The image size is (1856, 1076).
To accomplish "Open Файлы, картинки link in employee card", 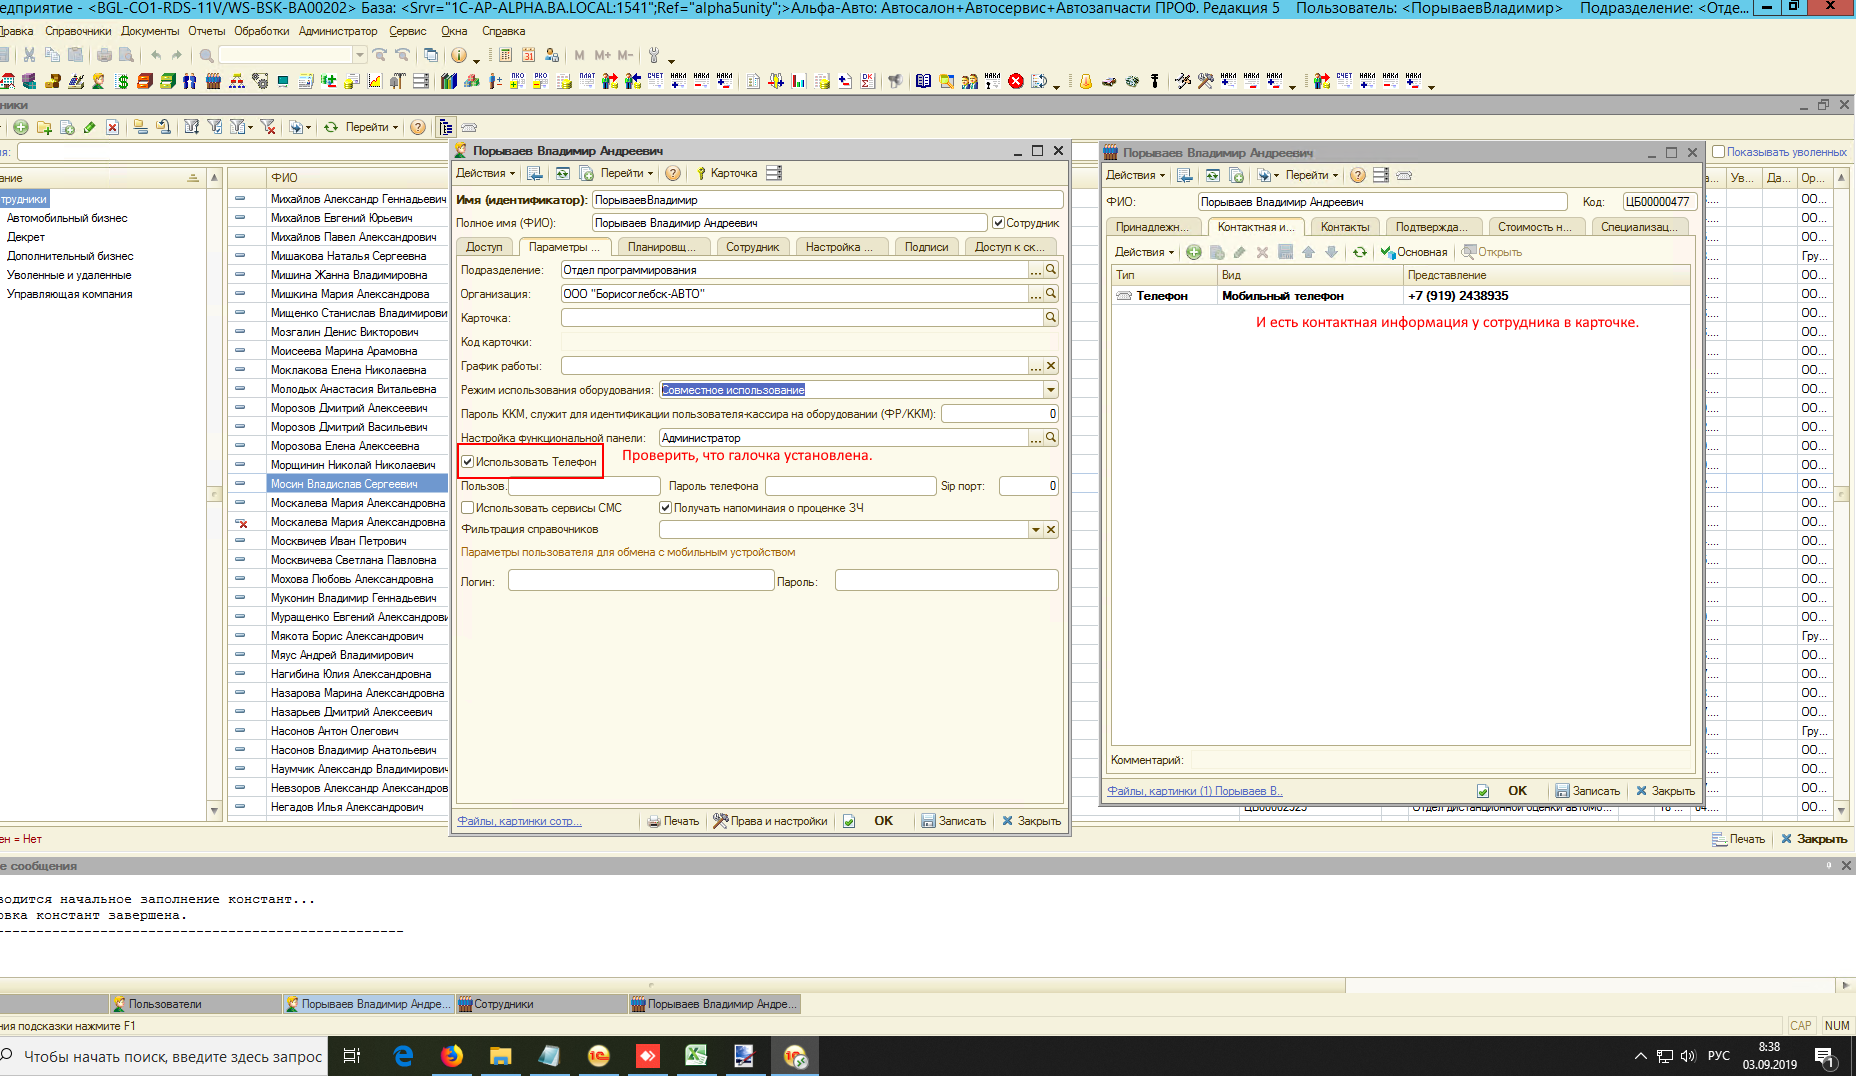I will coord(1194,791).
